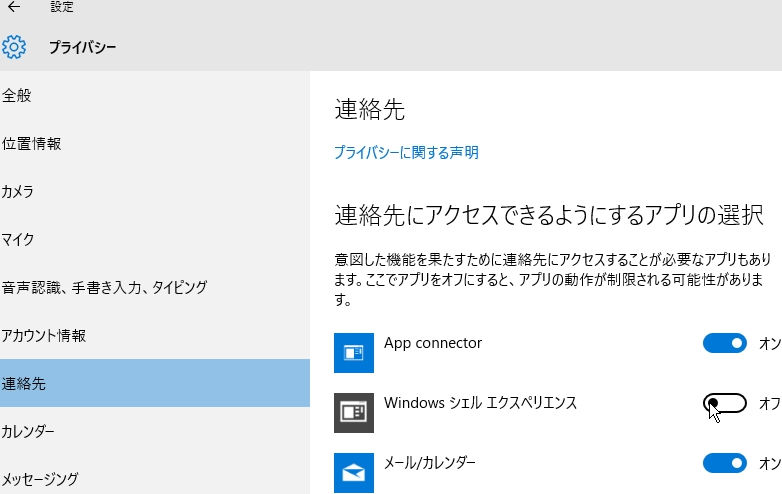The image size is (782, 494).
Task: Select the highlighted 連絡先 sidebar item
Action: tap(155, 383)
